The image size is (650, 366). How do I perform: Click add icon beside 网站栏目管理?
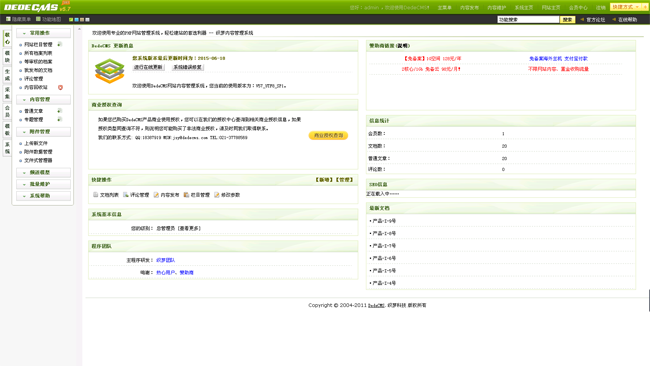click(60, 44)
